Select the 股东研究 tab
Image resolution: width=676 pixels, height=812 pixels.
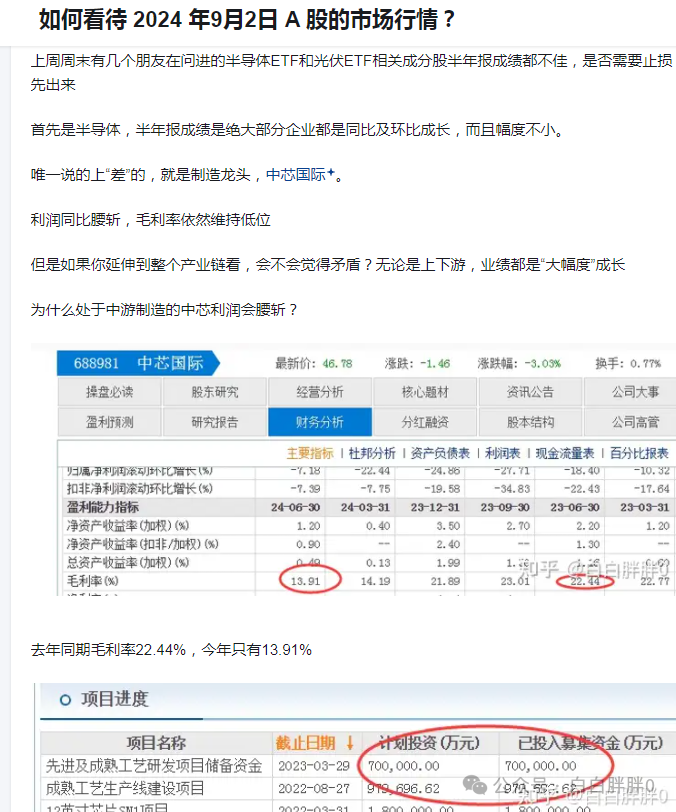click(x=214, y=392)
